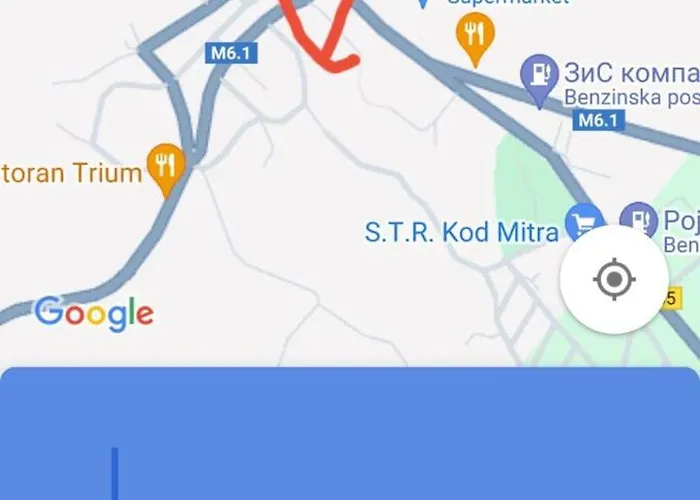Open the ЗиС компа place label

632,73
